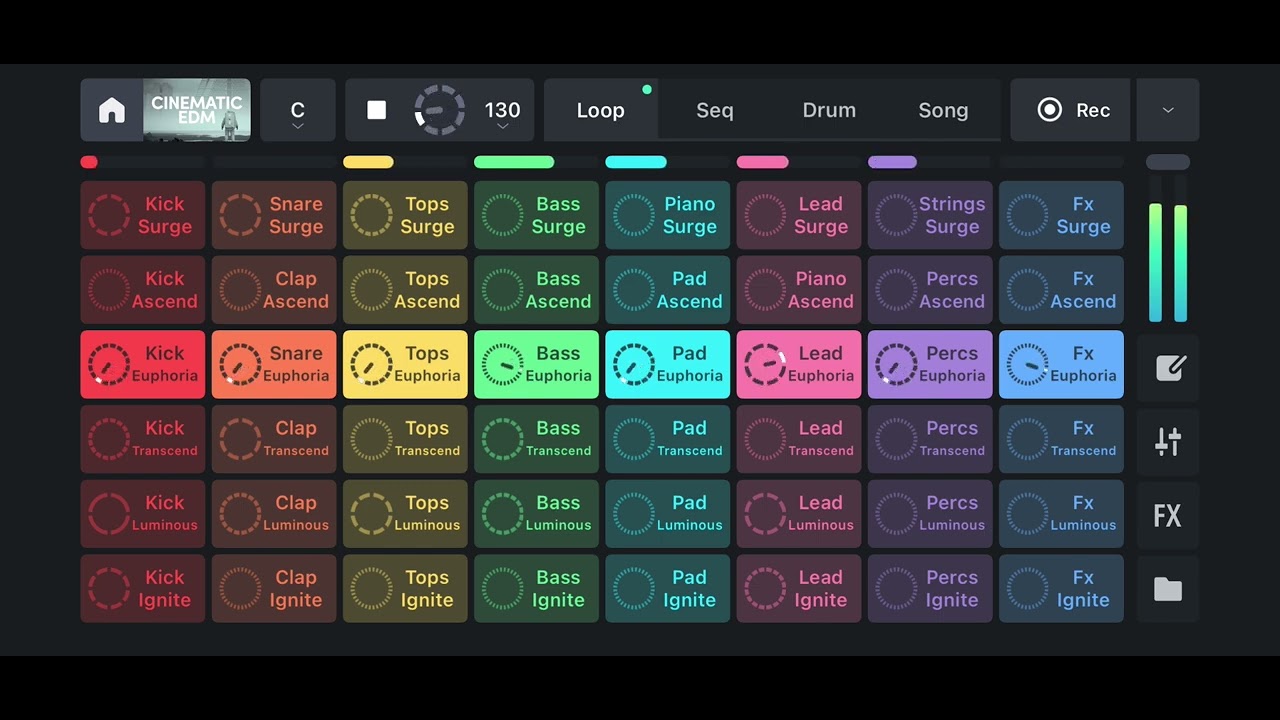Viewport: 1280px width, 720px height.
Task: Launch the Clap Ascend pad
Action: coord(274,290)
